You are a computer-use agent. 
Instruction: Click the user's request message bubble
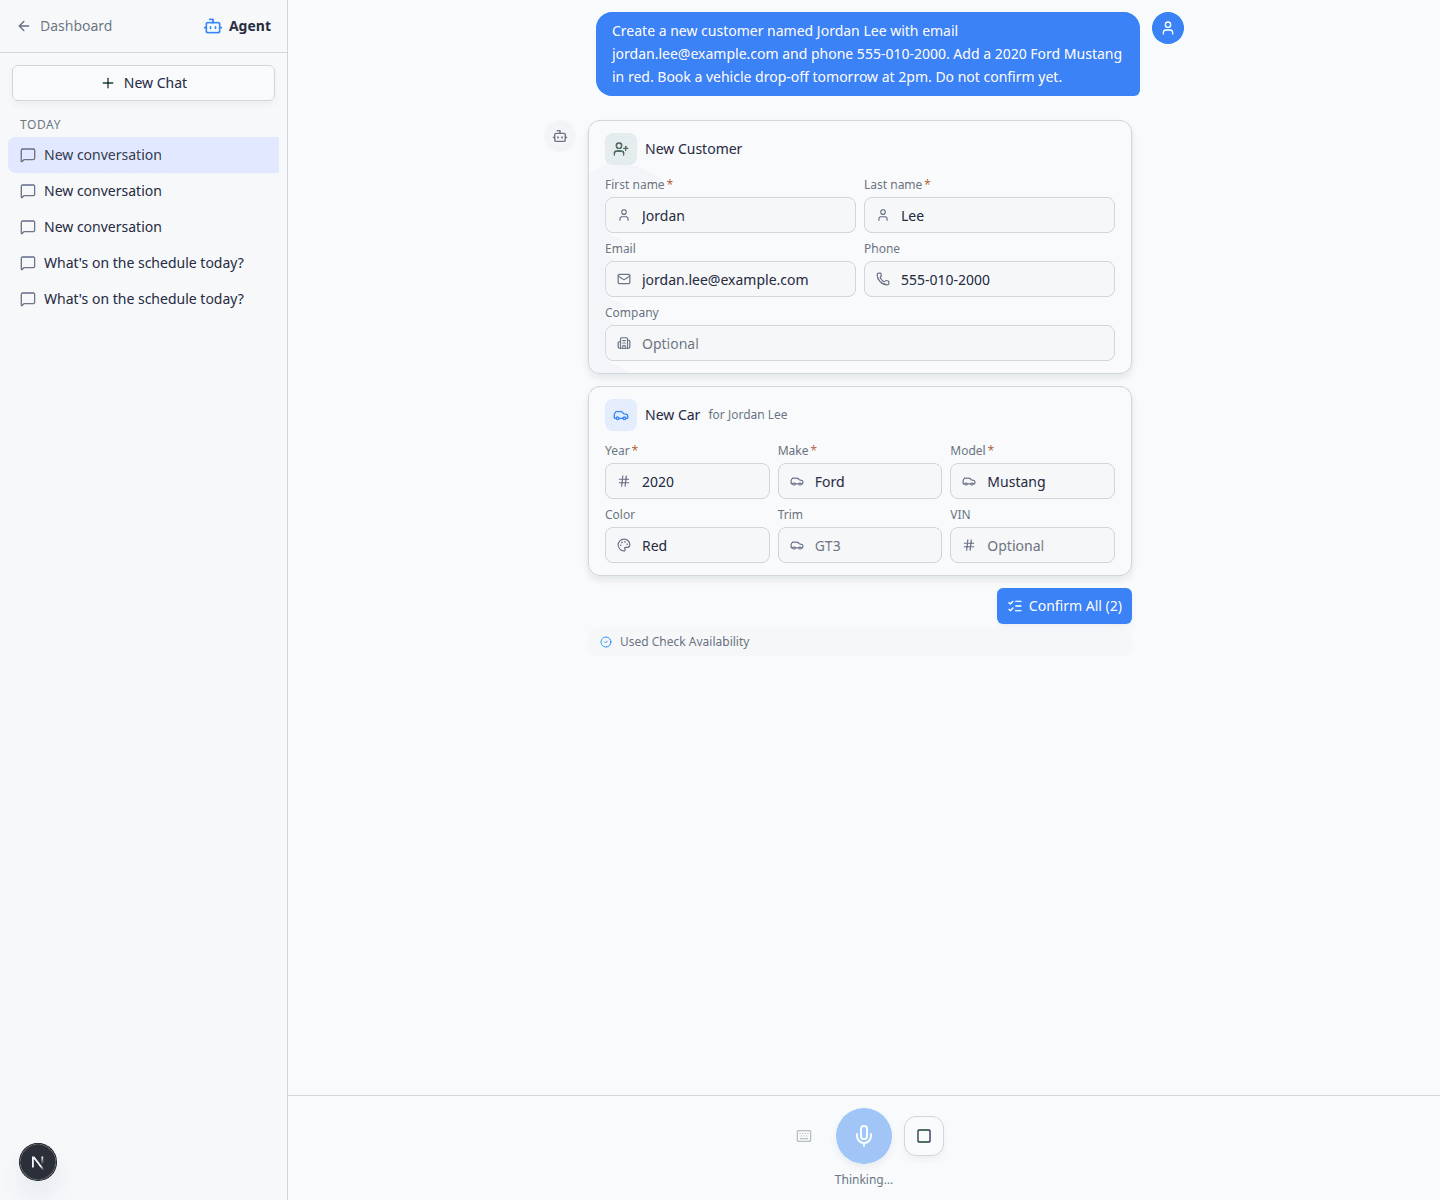coord(868,54)
